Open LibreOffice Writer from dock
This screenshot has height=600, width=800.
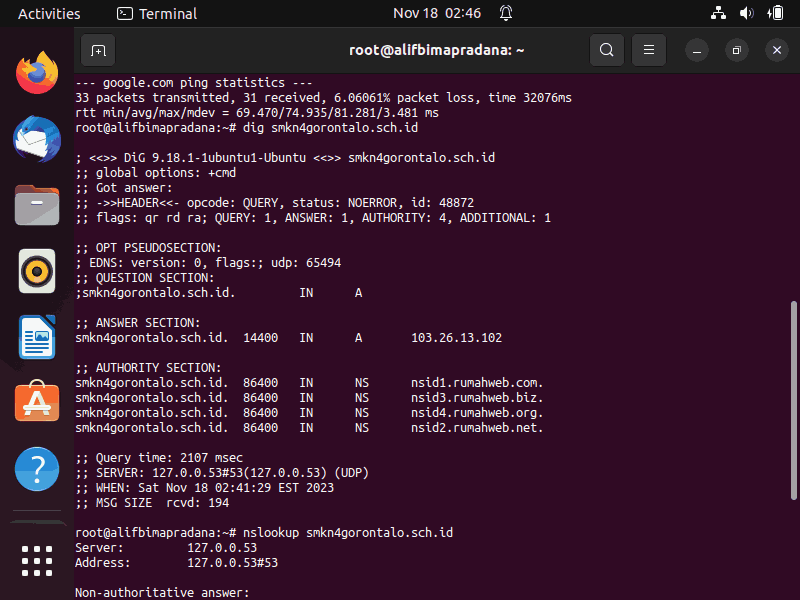coord(37,337)
